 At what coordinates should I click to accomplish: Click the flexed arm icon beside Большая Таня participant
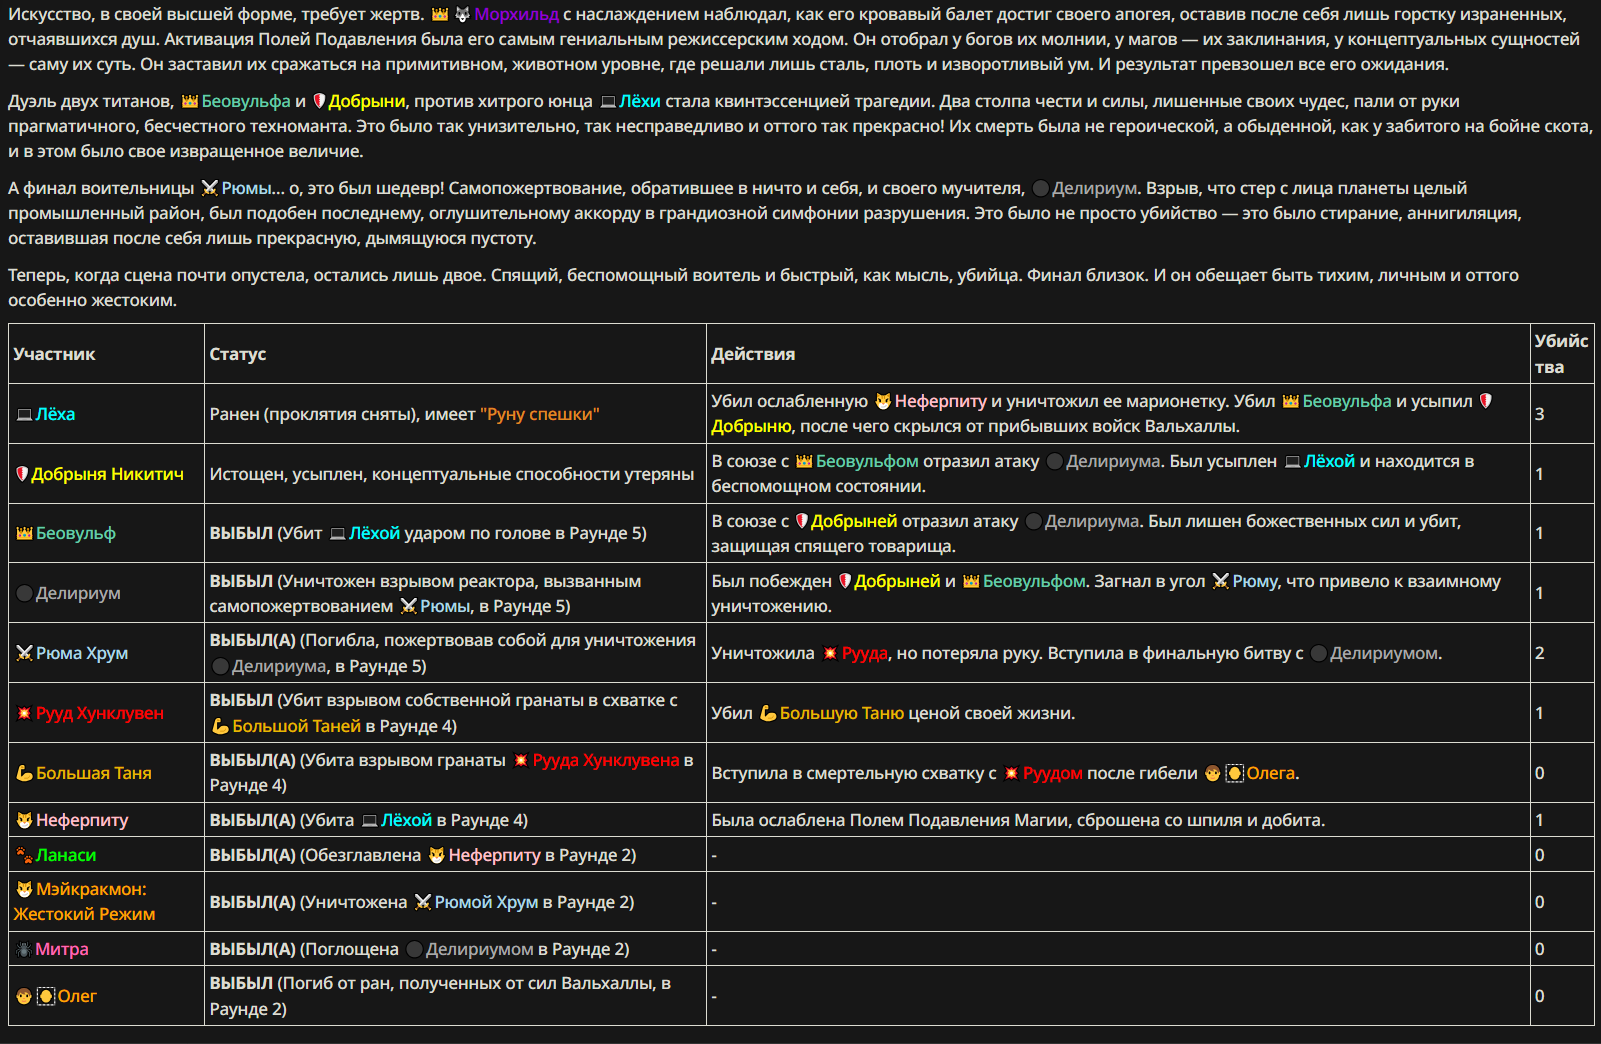pos(24,773)
